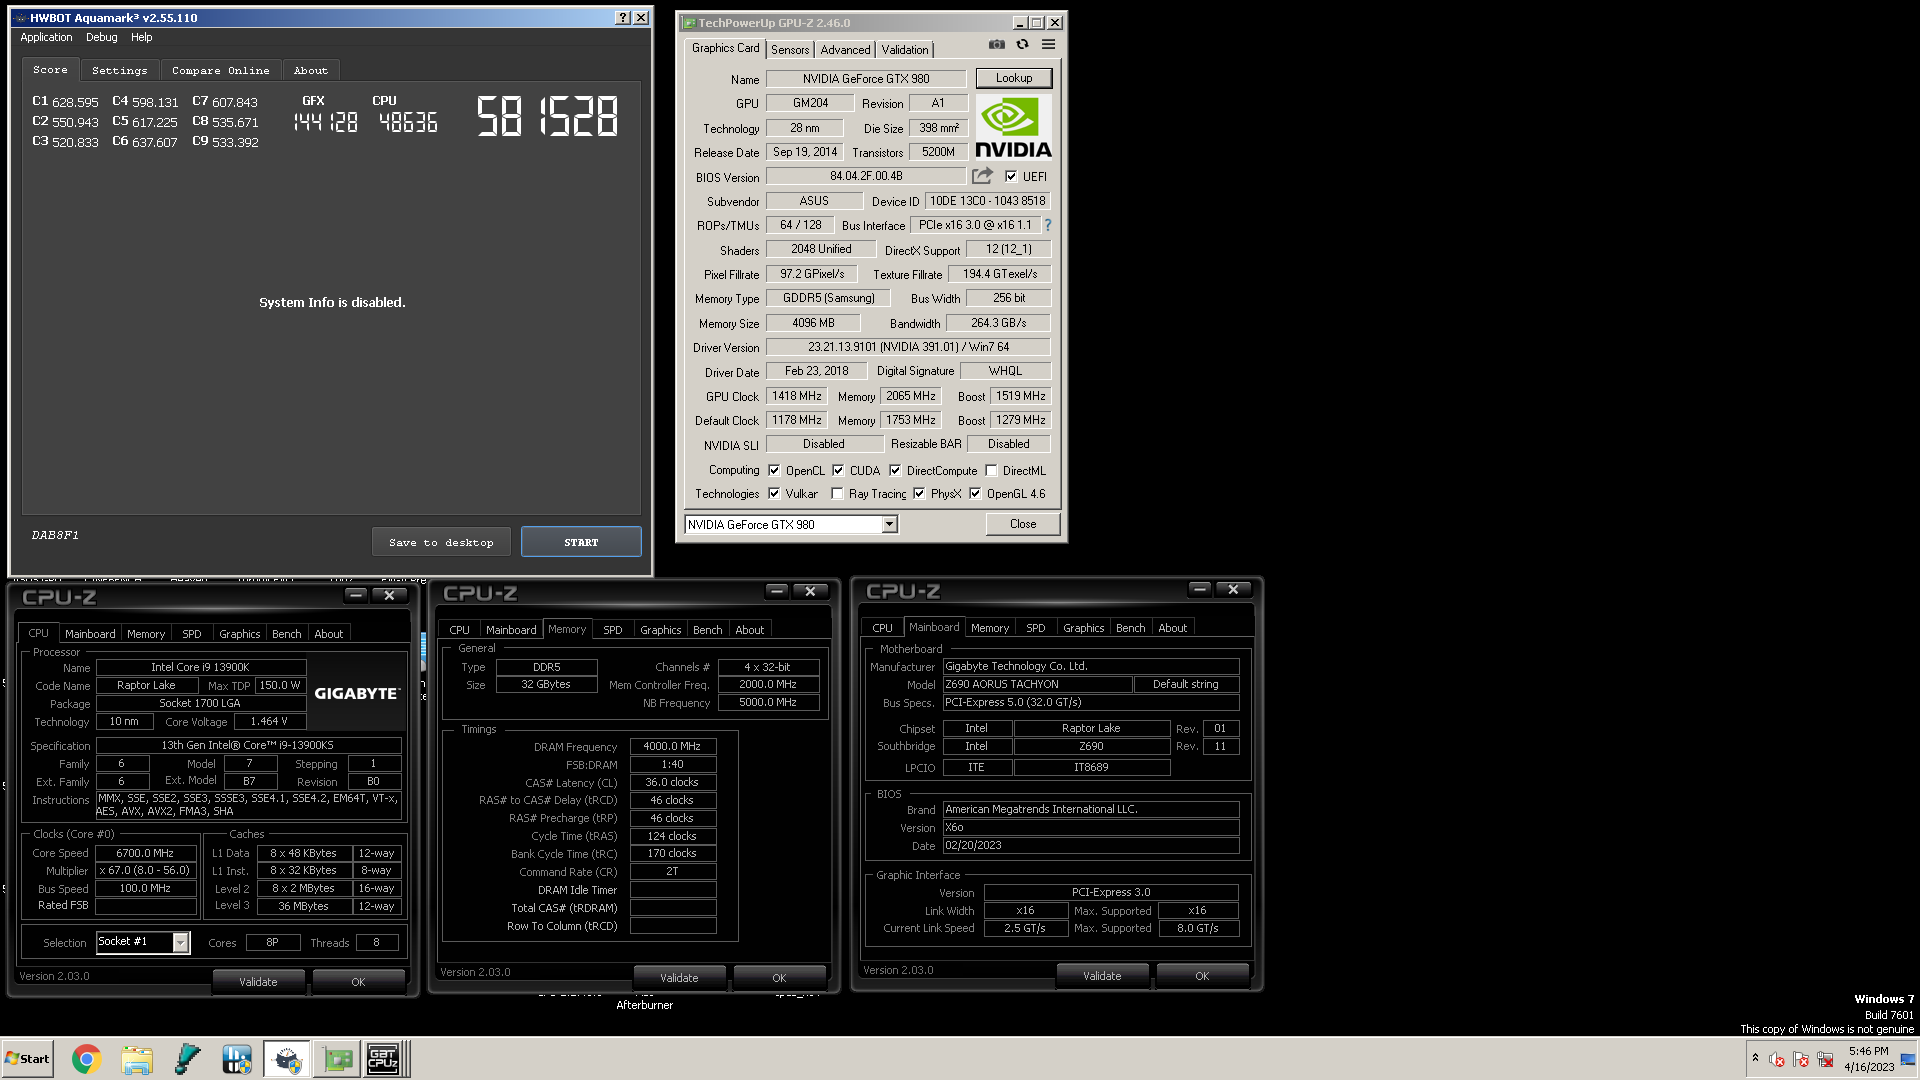The image size is (1920, 1080).
Task: Click the Gigabyte logo in CPU-Z
Action: pyautogui.click(x=357, y=694)
